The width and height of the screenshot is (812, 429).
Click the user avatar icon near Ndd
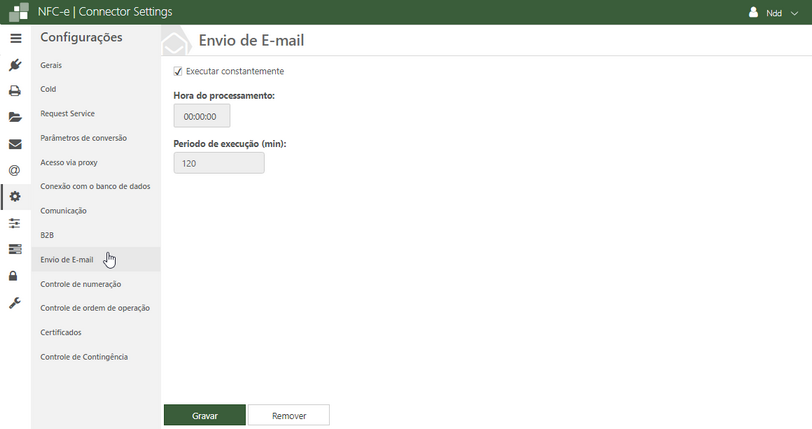click(x=753, y=12)
